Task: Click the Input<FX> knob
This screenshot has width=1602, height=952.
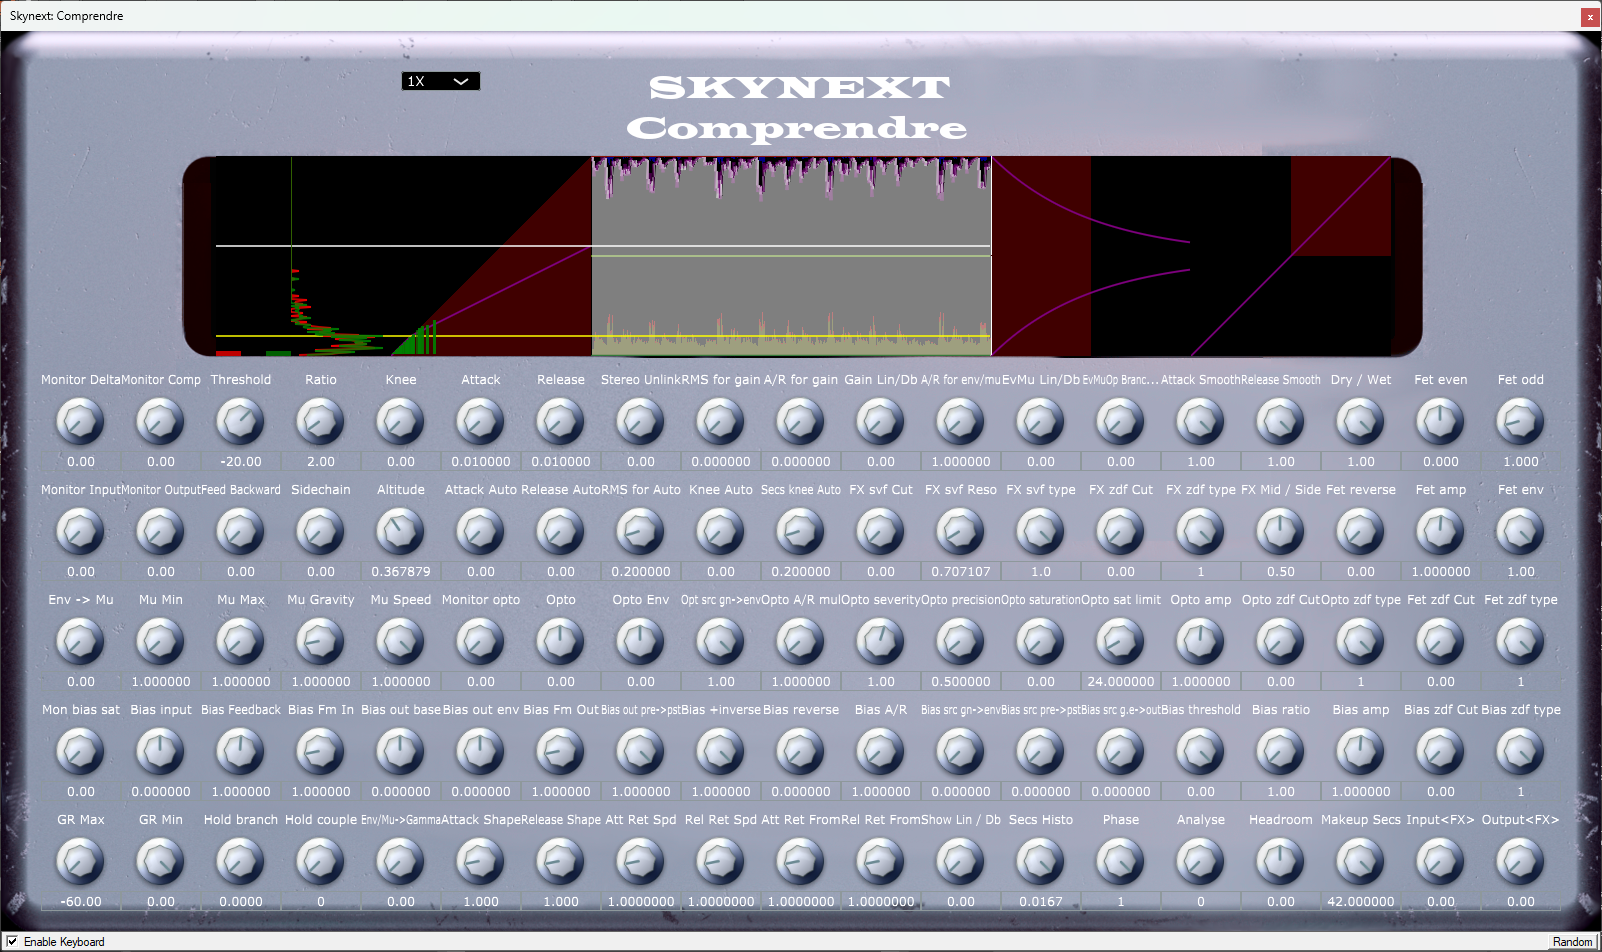Action: [1440, 861]
